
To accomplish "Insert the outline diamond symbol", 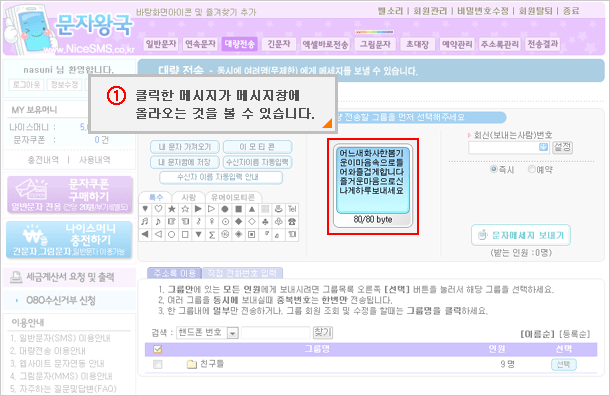I will [252, 222].
